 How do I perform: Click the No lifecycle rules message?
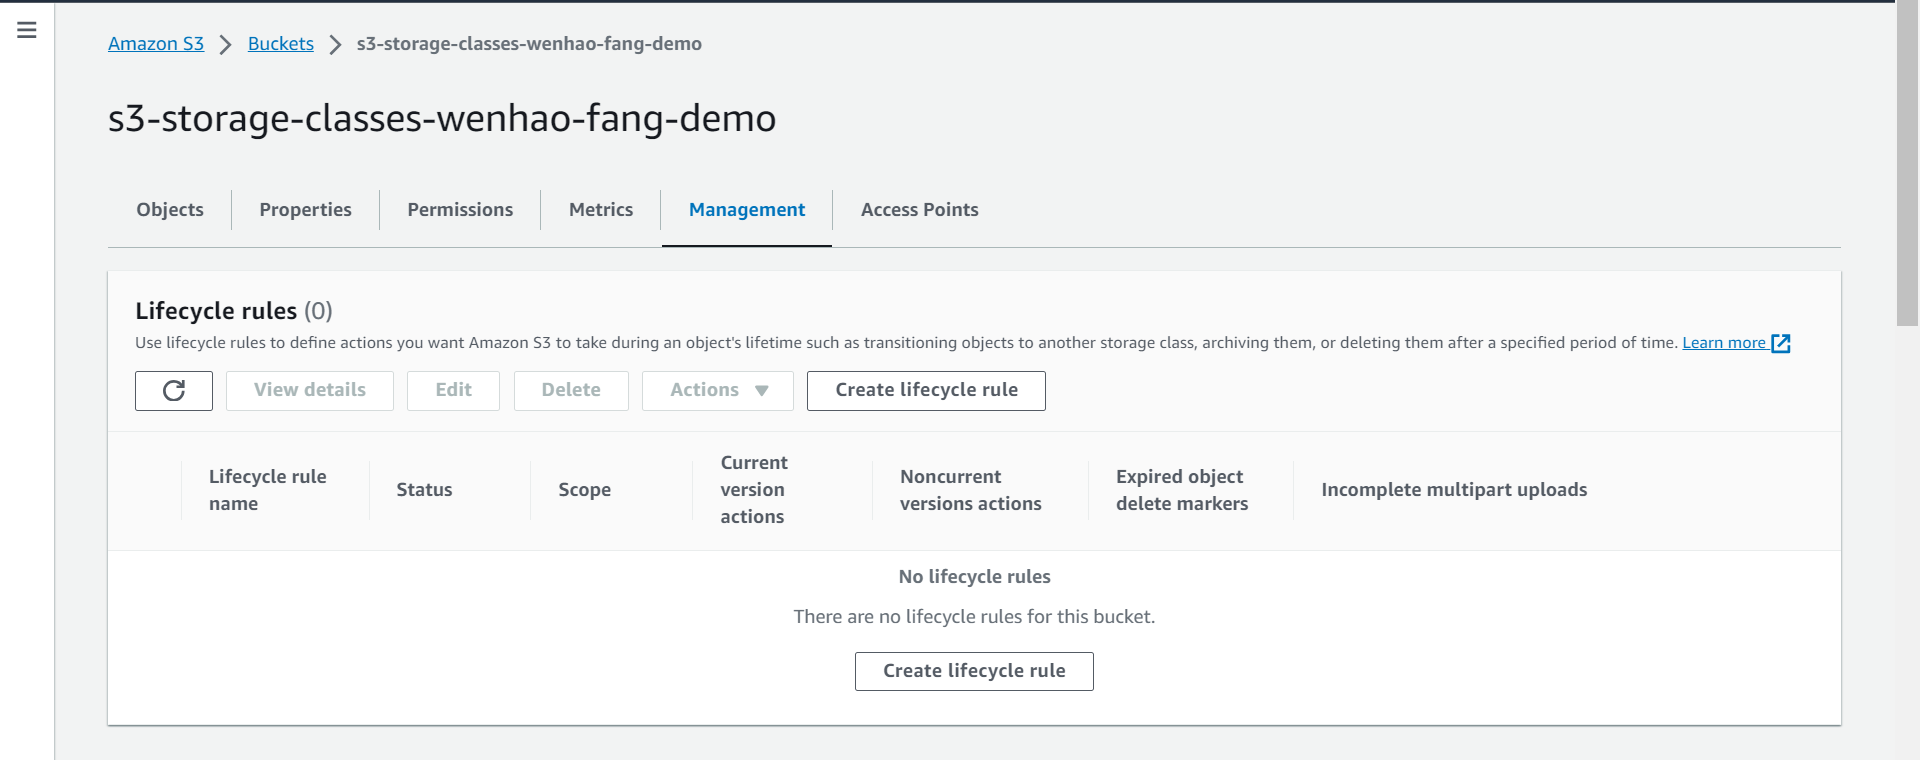point(974,577)
